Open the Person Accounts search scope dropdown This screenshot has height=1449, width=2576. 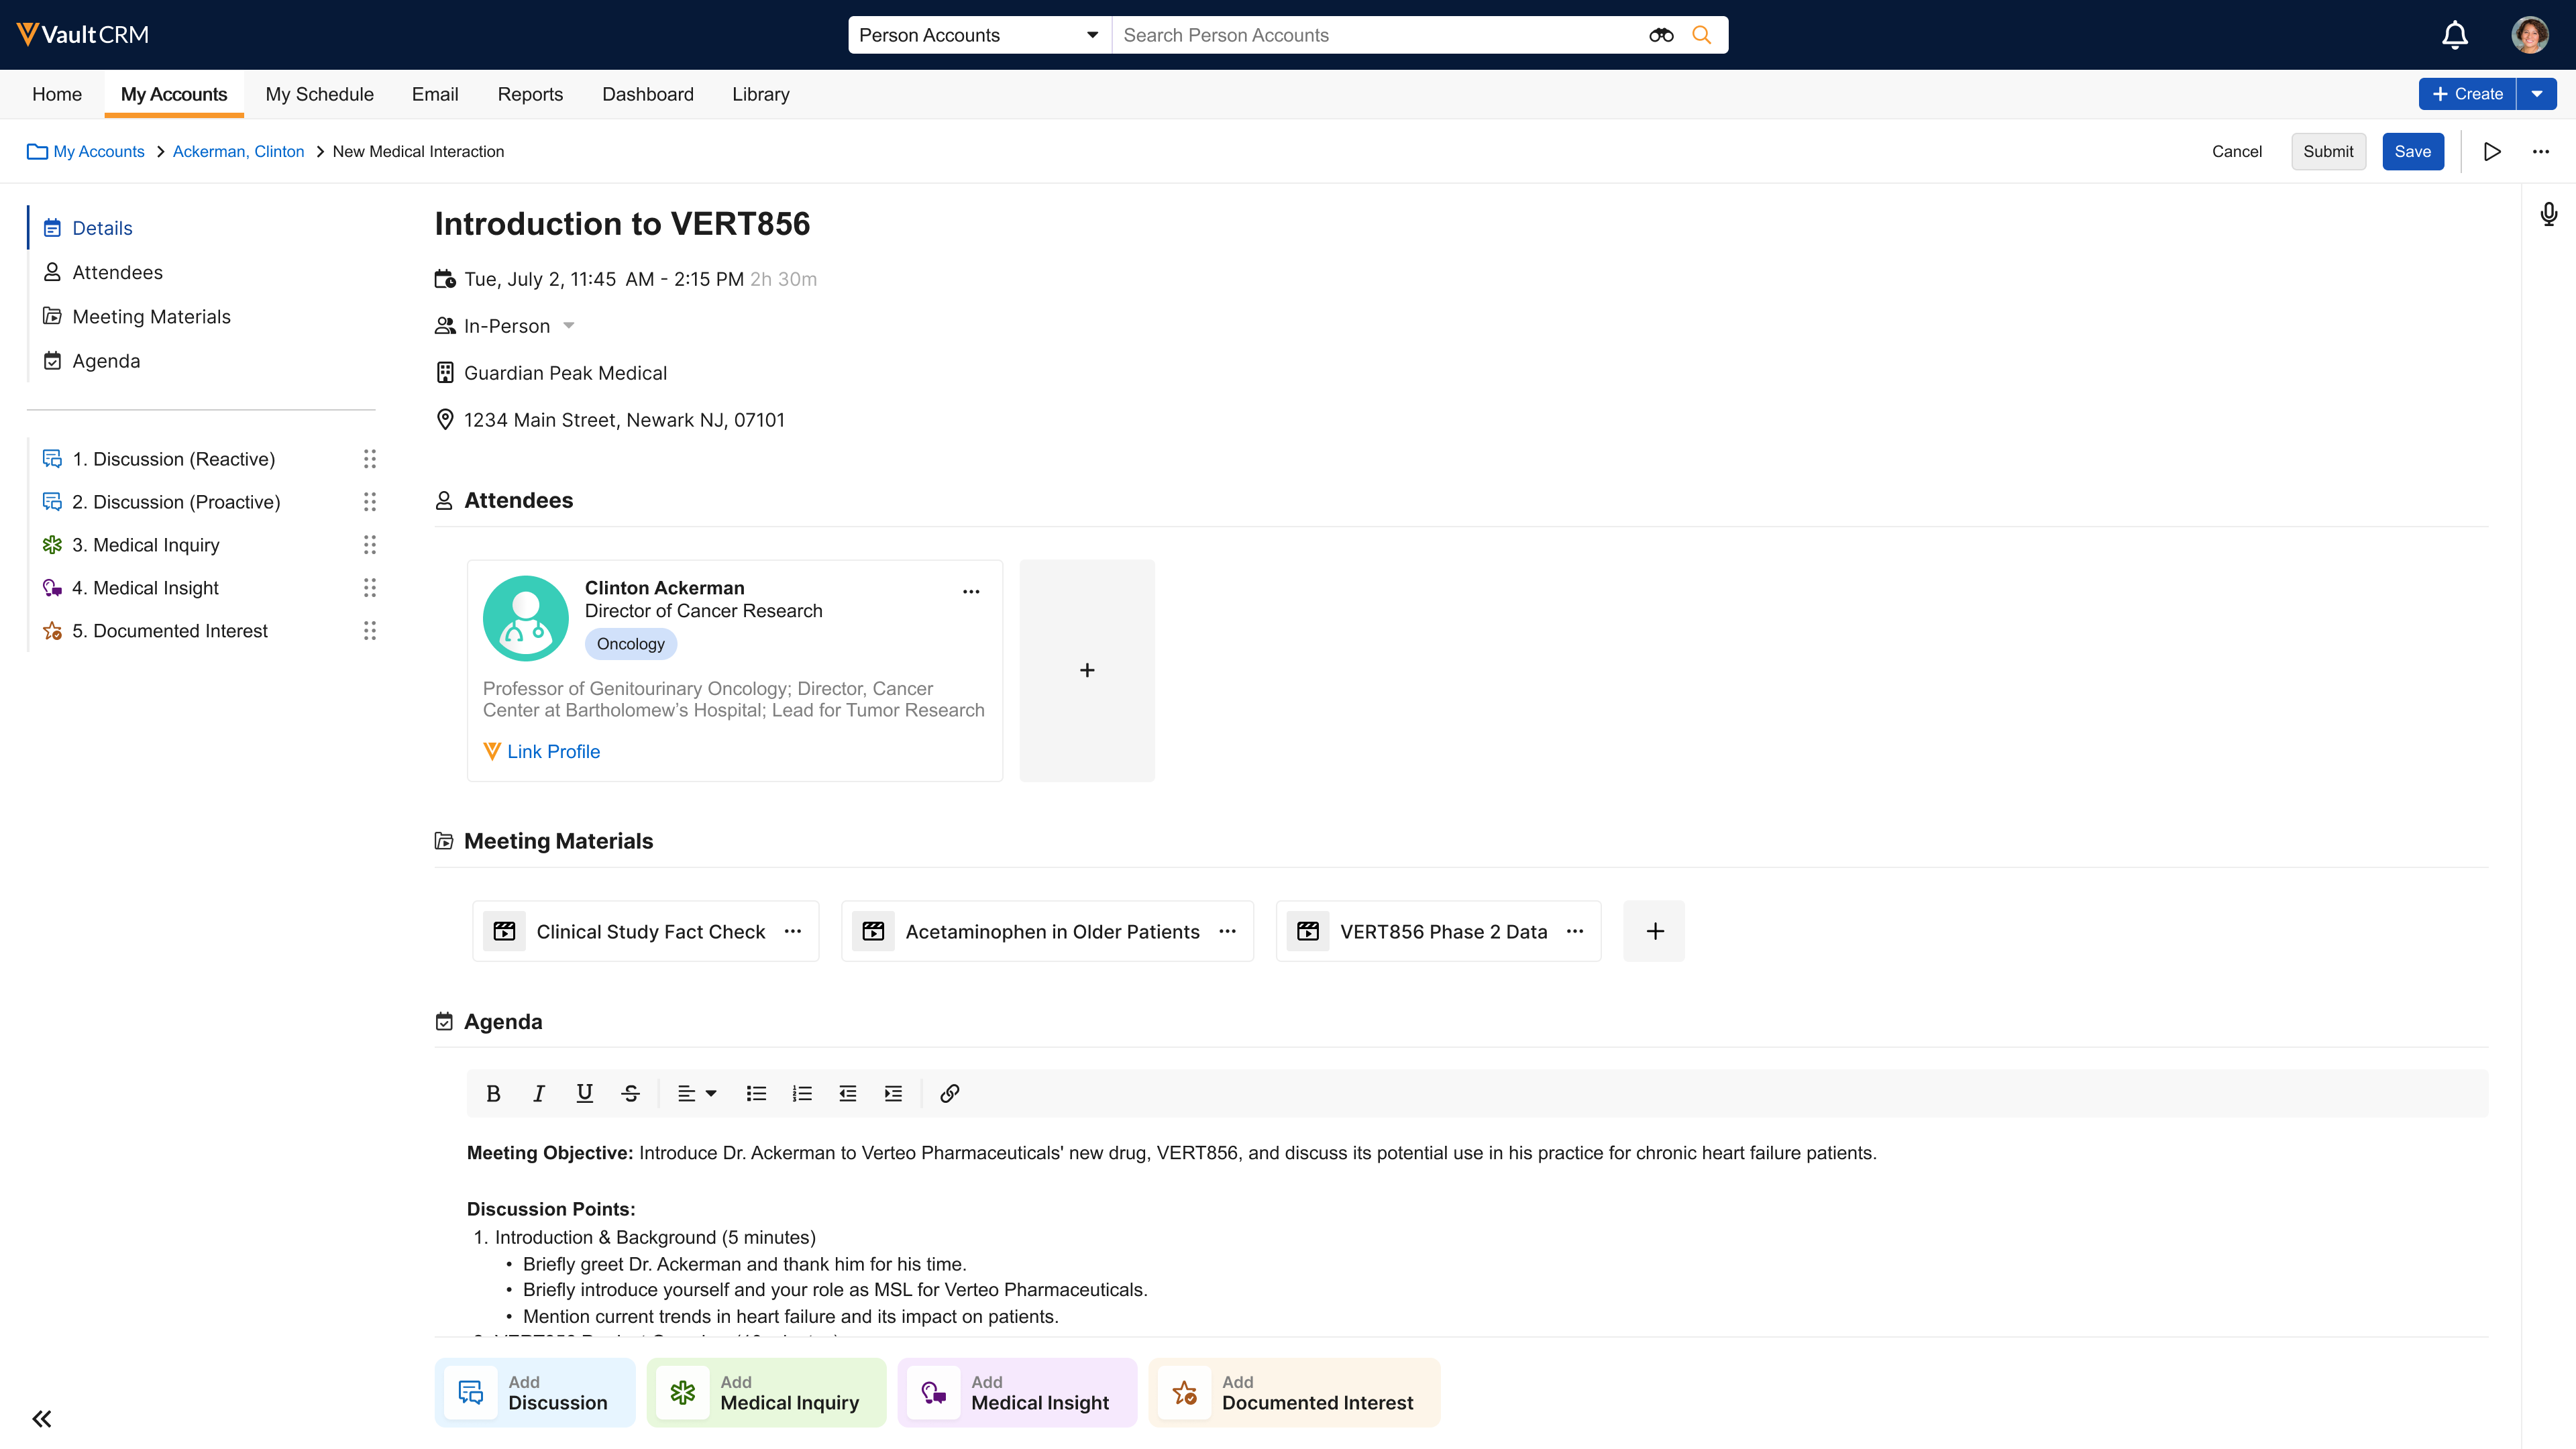click(x=978, y=35)
